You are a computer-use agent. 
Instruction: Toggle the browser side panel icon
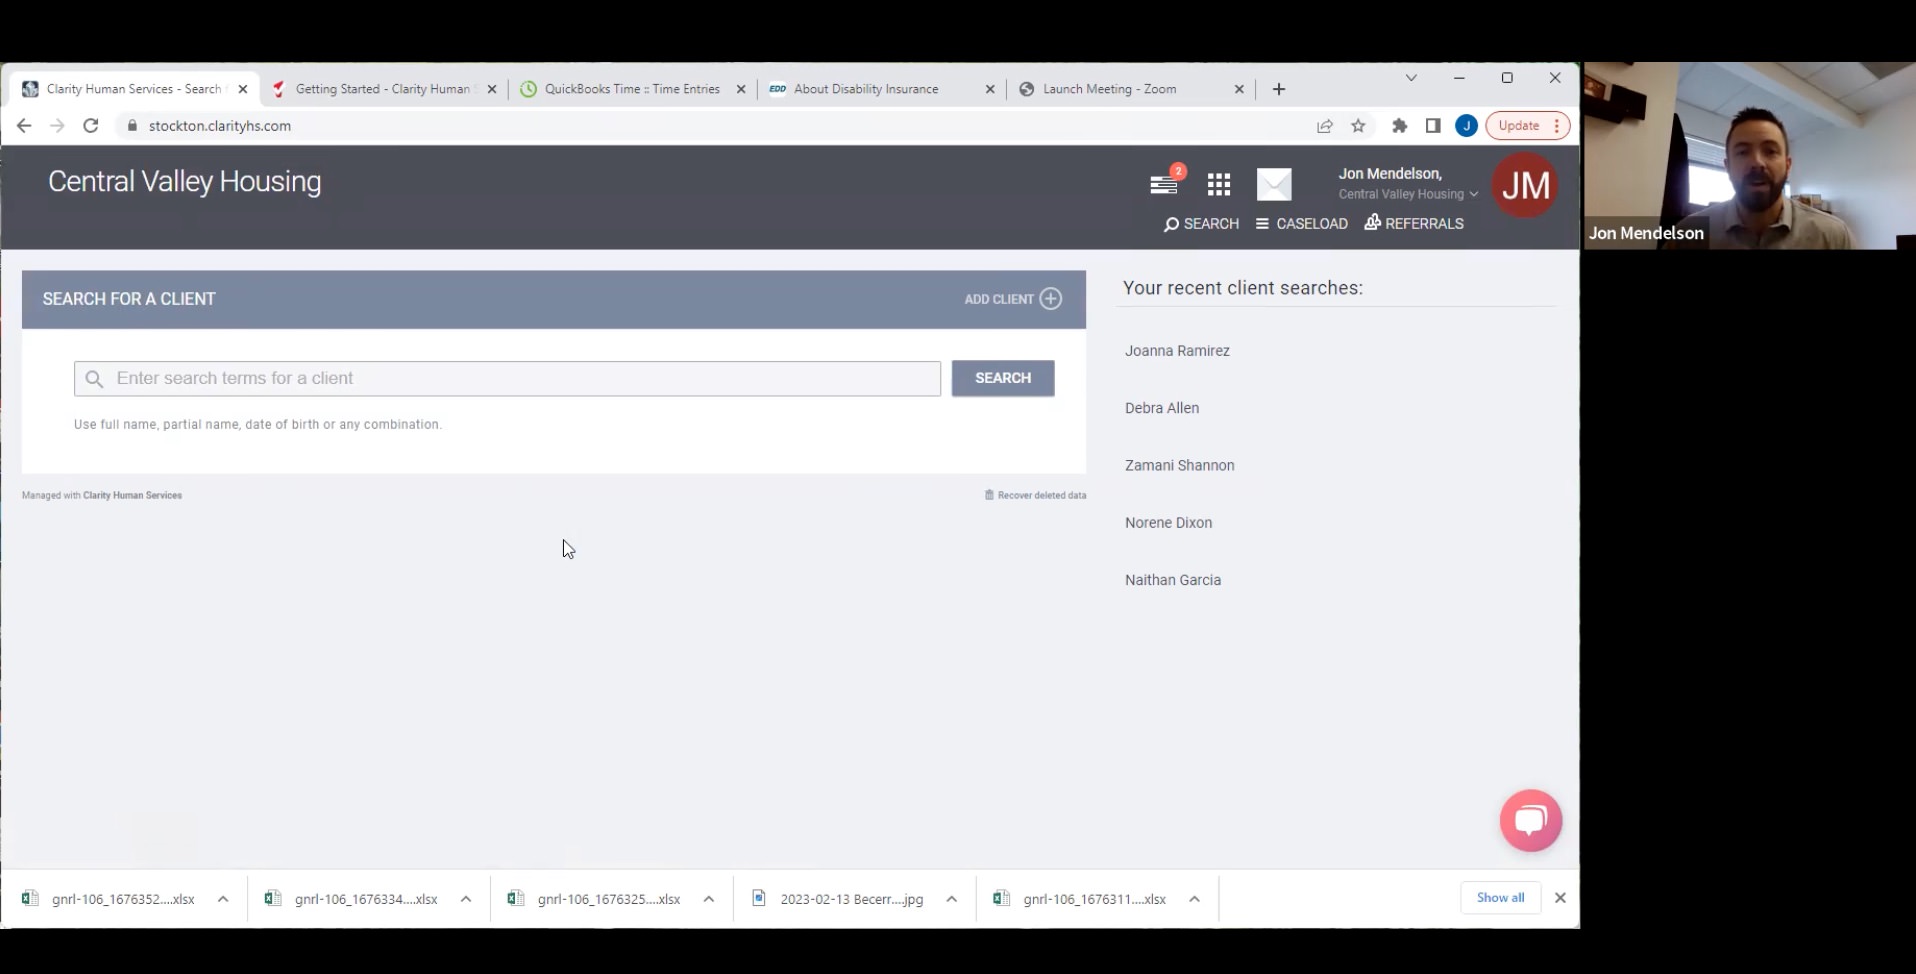pyautogui.click(x=1433, y=126)
